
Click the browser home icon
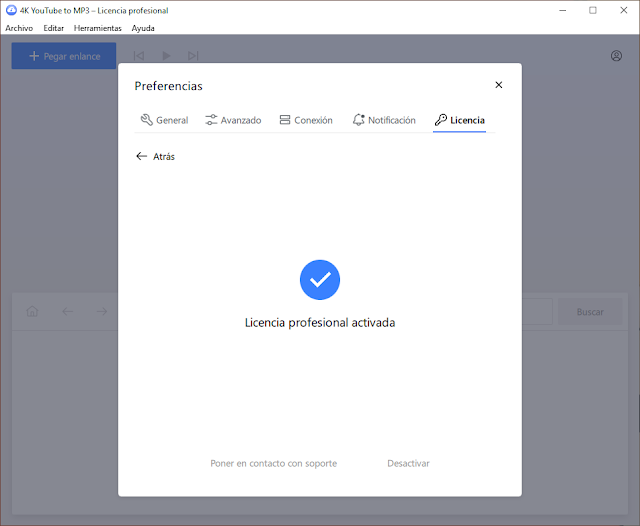32,311
